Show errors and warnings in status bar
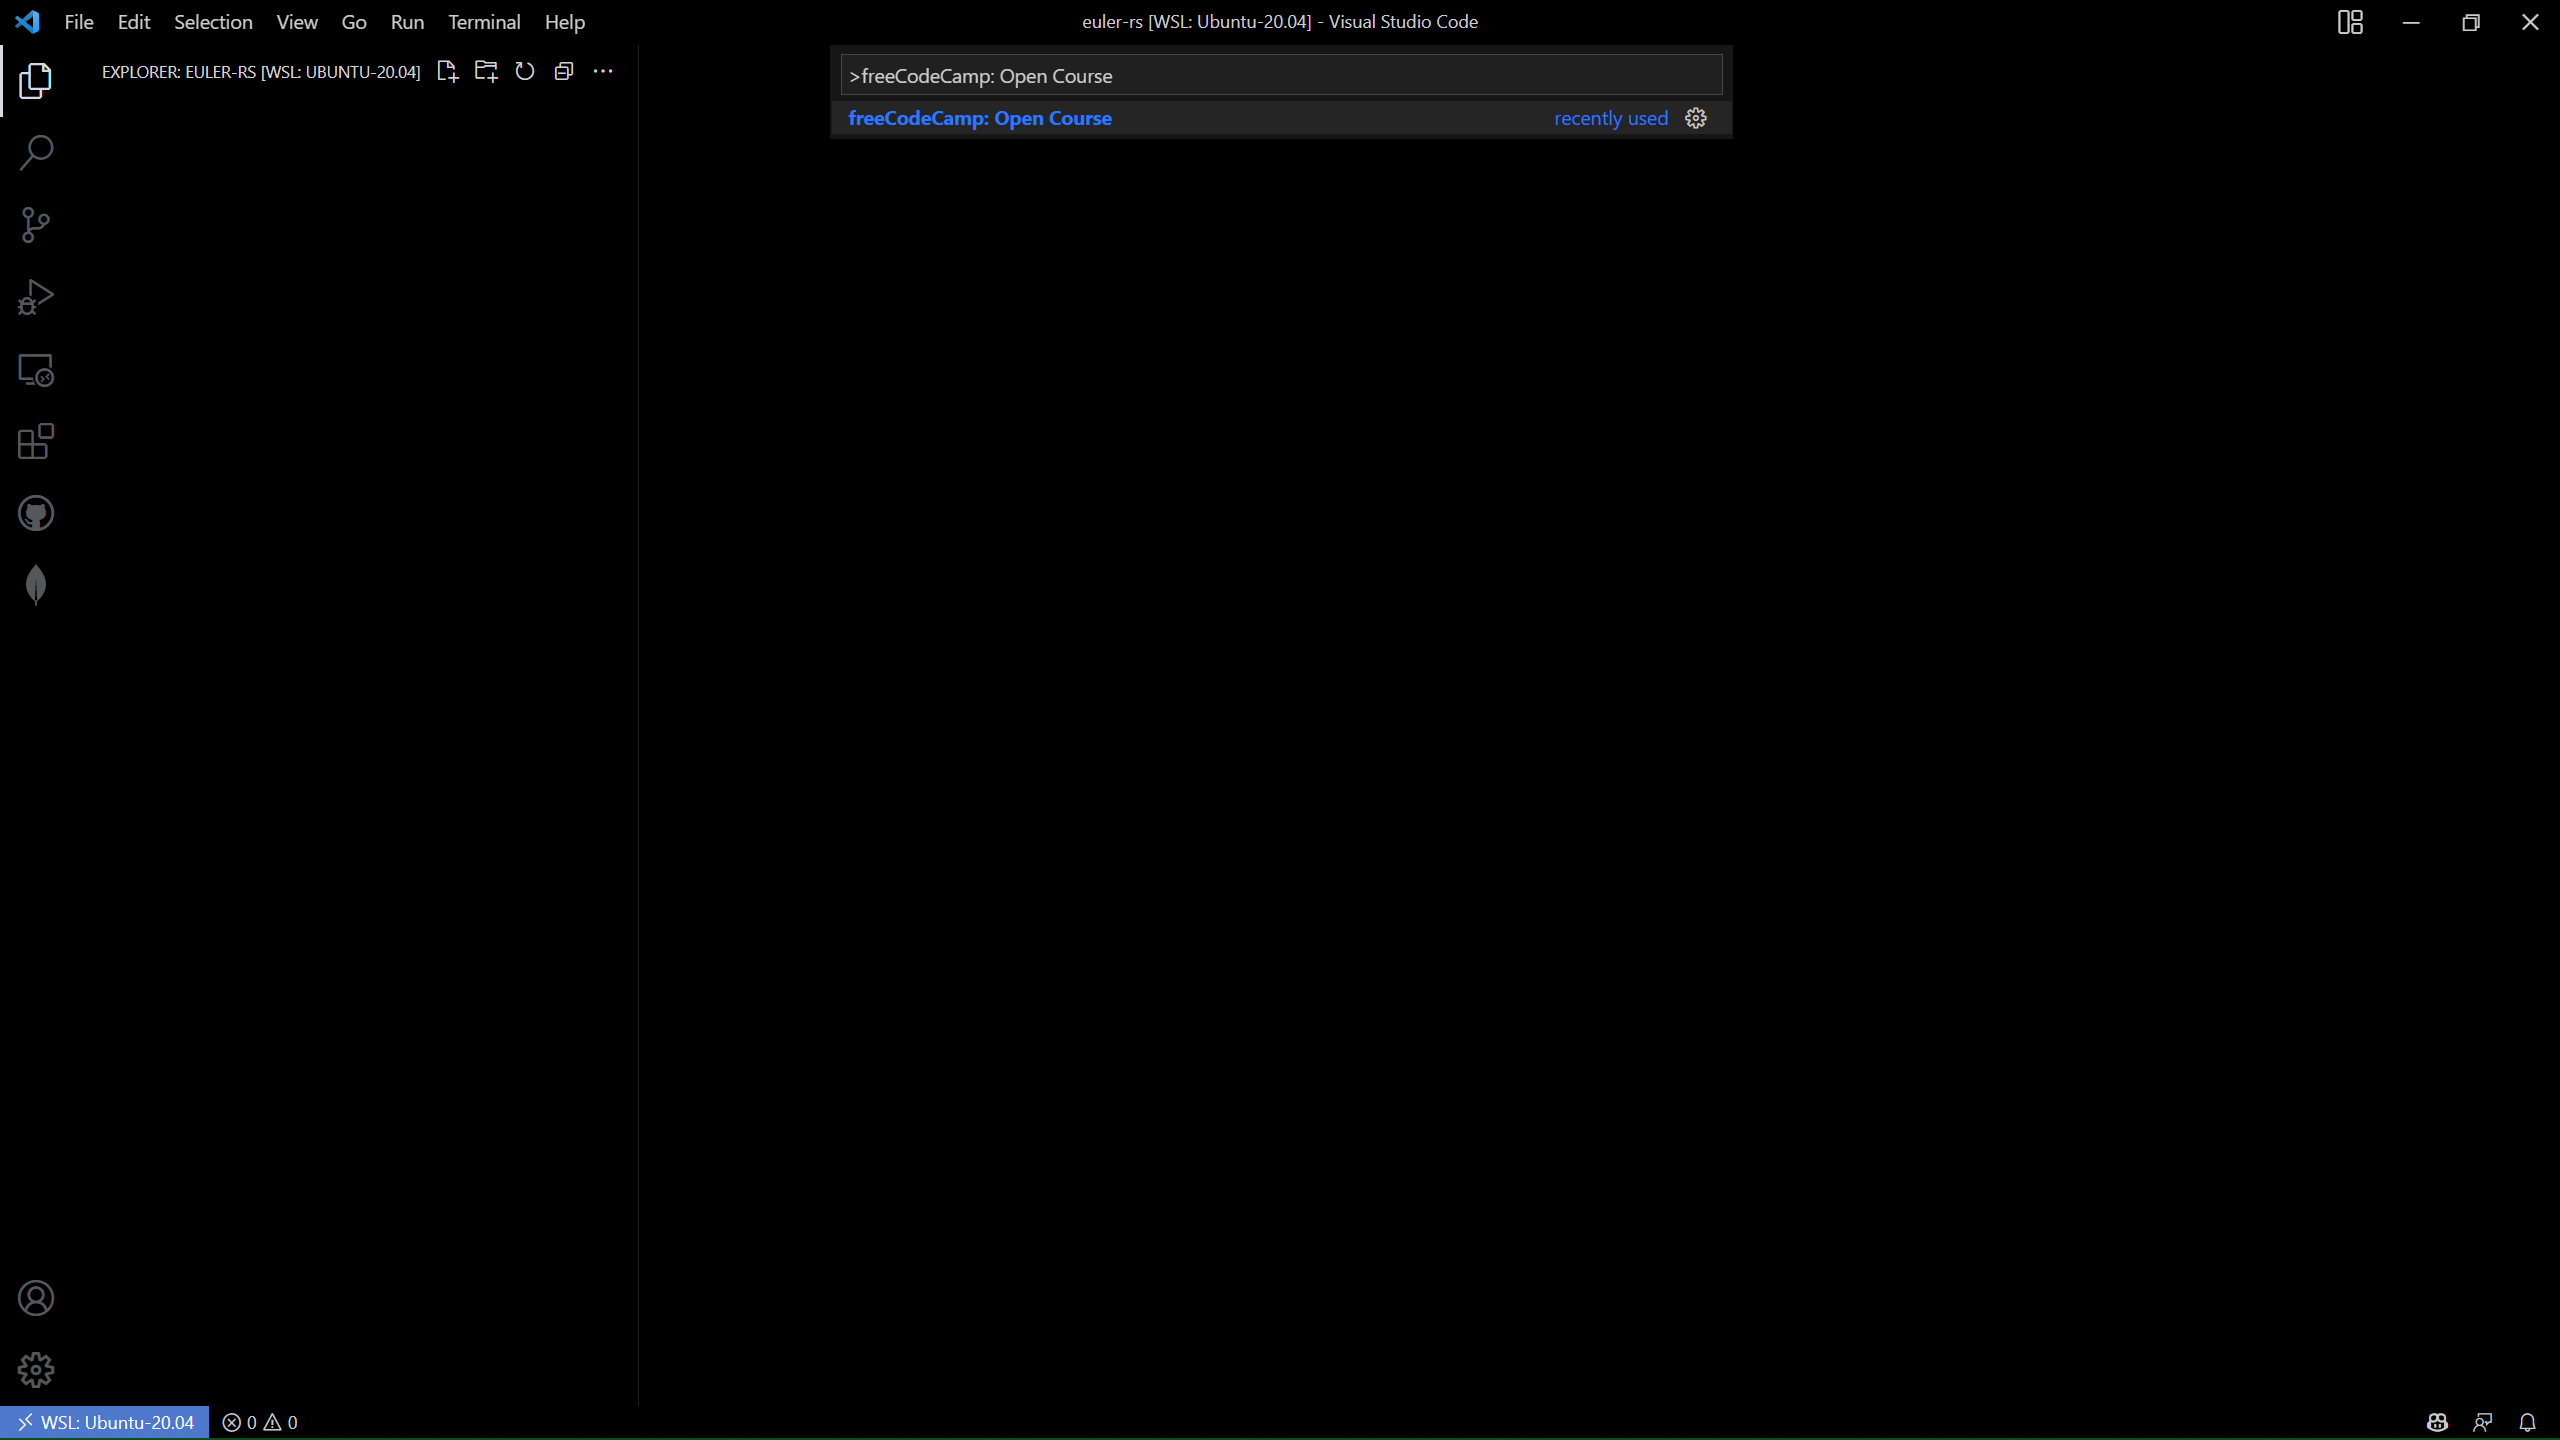 click(x=260, y=1422)
